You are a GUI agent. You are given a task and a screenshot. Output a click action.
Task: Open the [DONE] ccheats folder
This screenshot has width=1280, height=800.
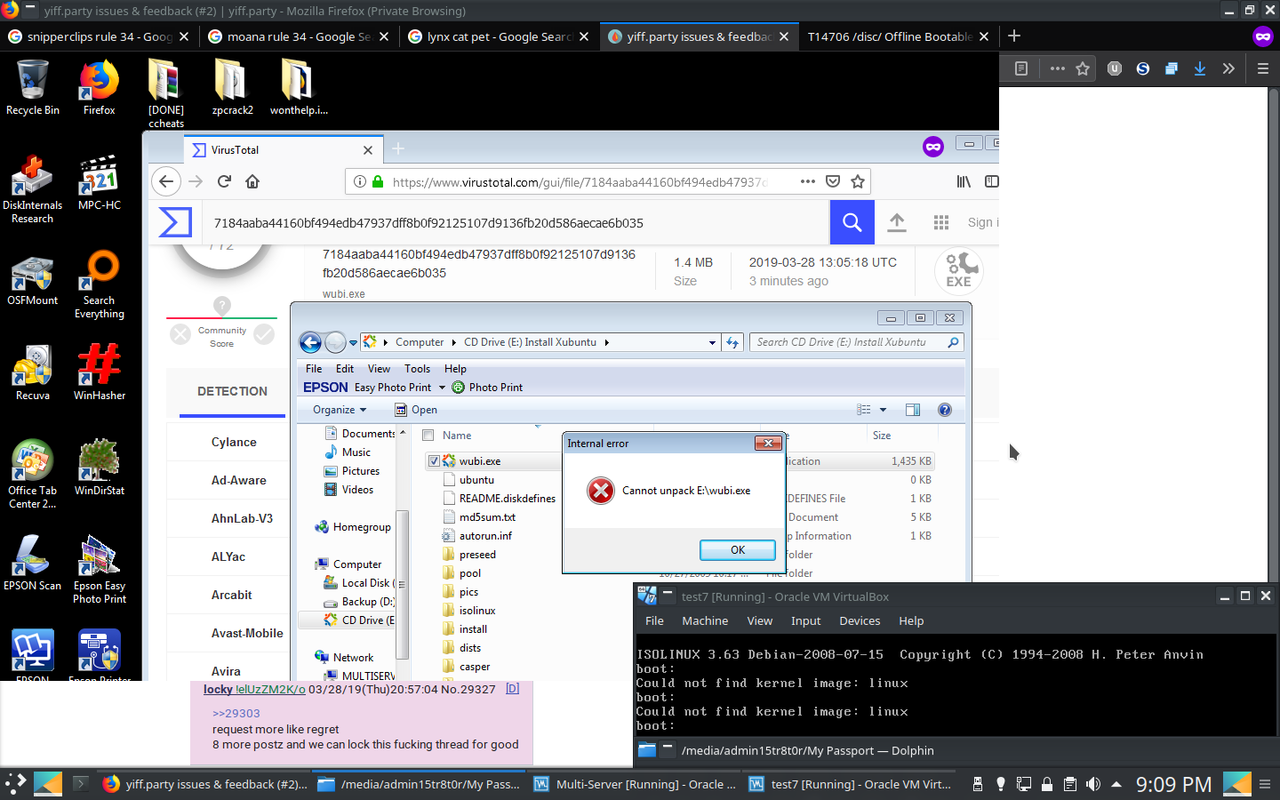click(x=166, y=94)
